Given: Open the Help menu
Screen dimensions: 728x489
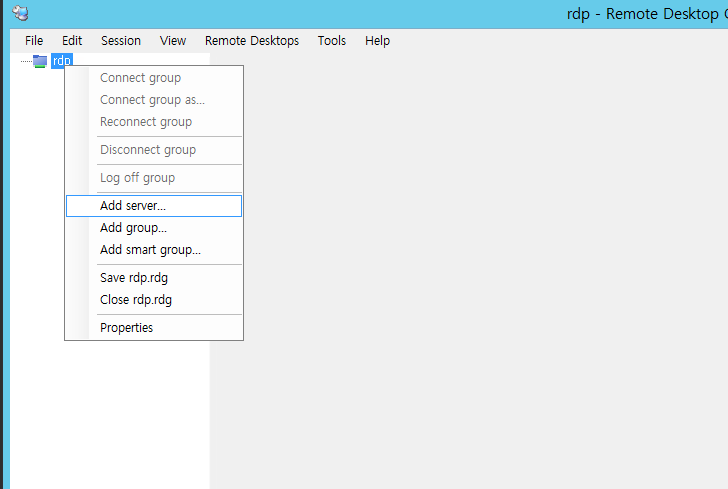Looking at the screenshot, I should [x=377, y=41].
